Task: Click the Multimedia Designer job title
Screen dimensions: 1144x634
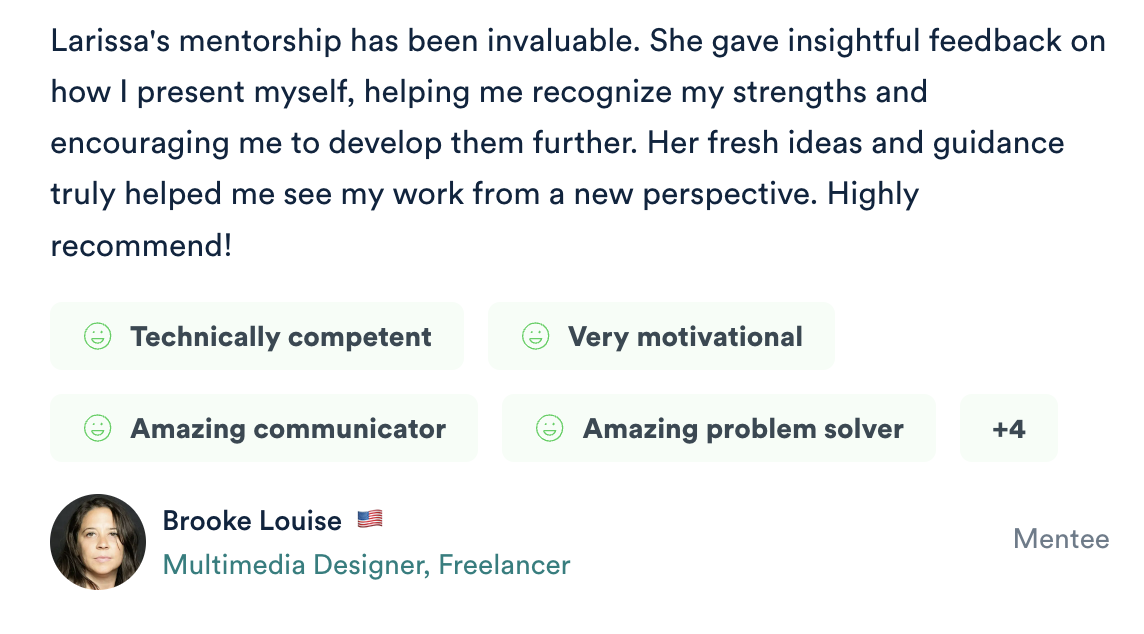Action: click(x=296, y=565)
